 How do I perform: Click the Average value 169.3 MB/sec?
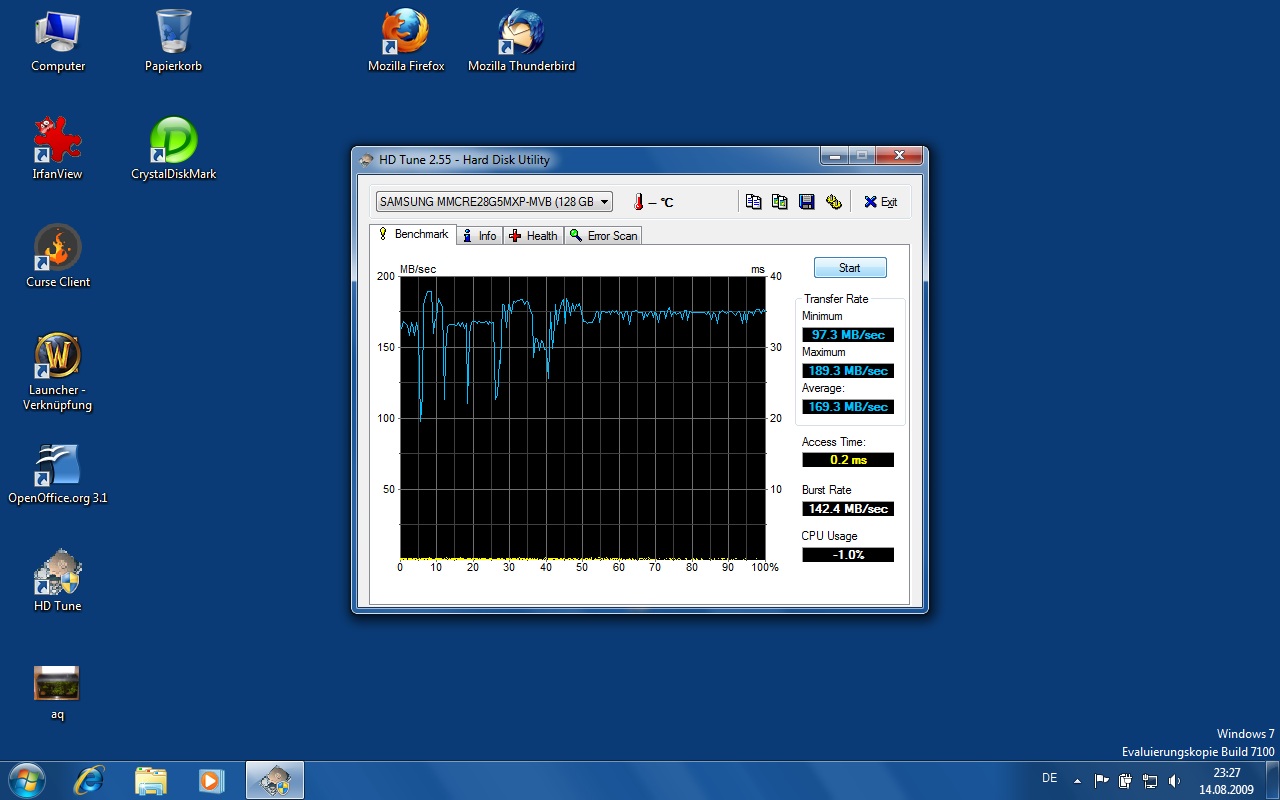(848, 407)
